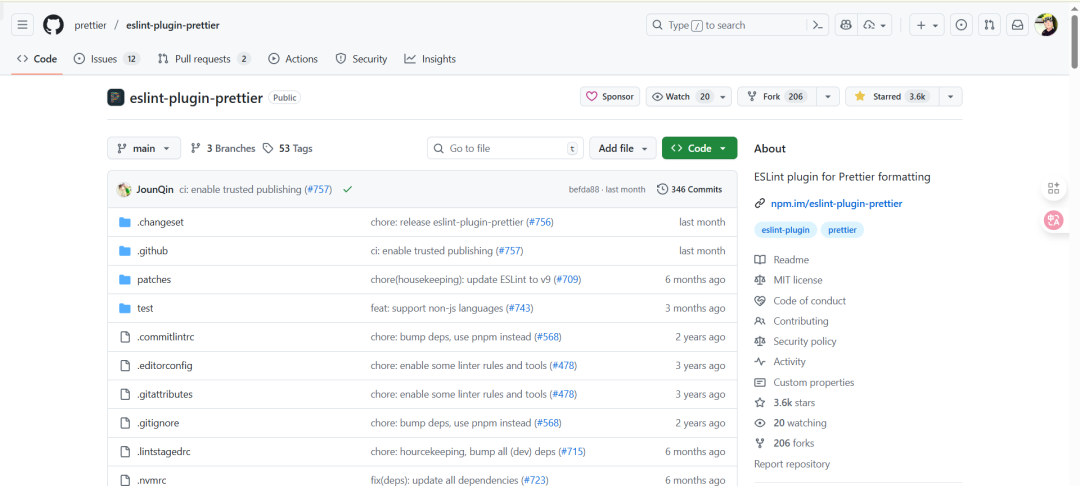Image resolution: width=1080 pixels, height=486 pixels.
Task: Star toggle the repository via Starred button
Action: [891, 97]
